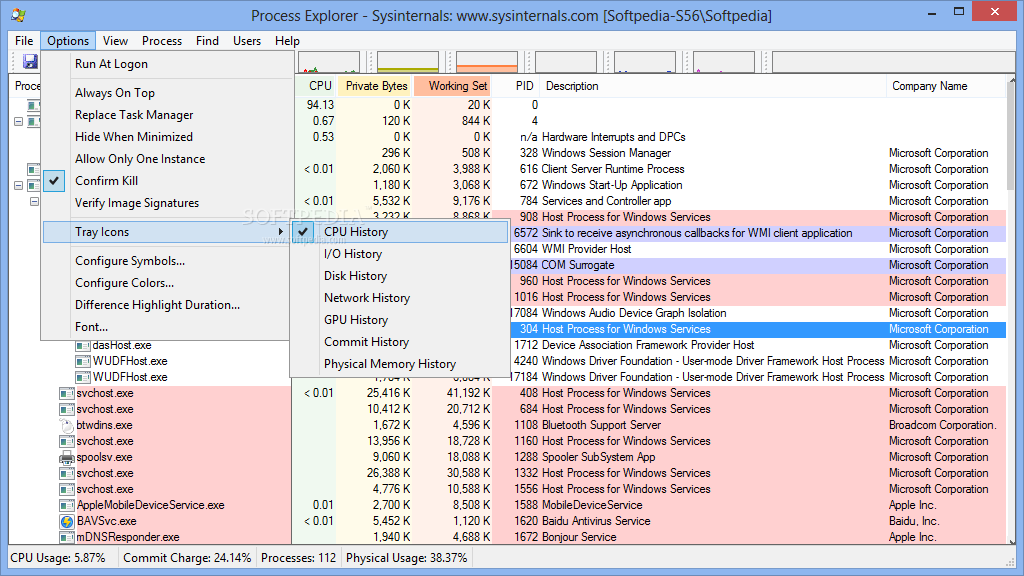Open the yellow commit history mini graph
The width and height of the screenshot is (1024, 576).
pyautogui.click(x=408, y=62)
